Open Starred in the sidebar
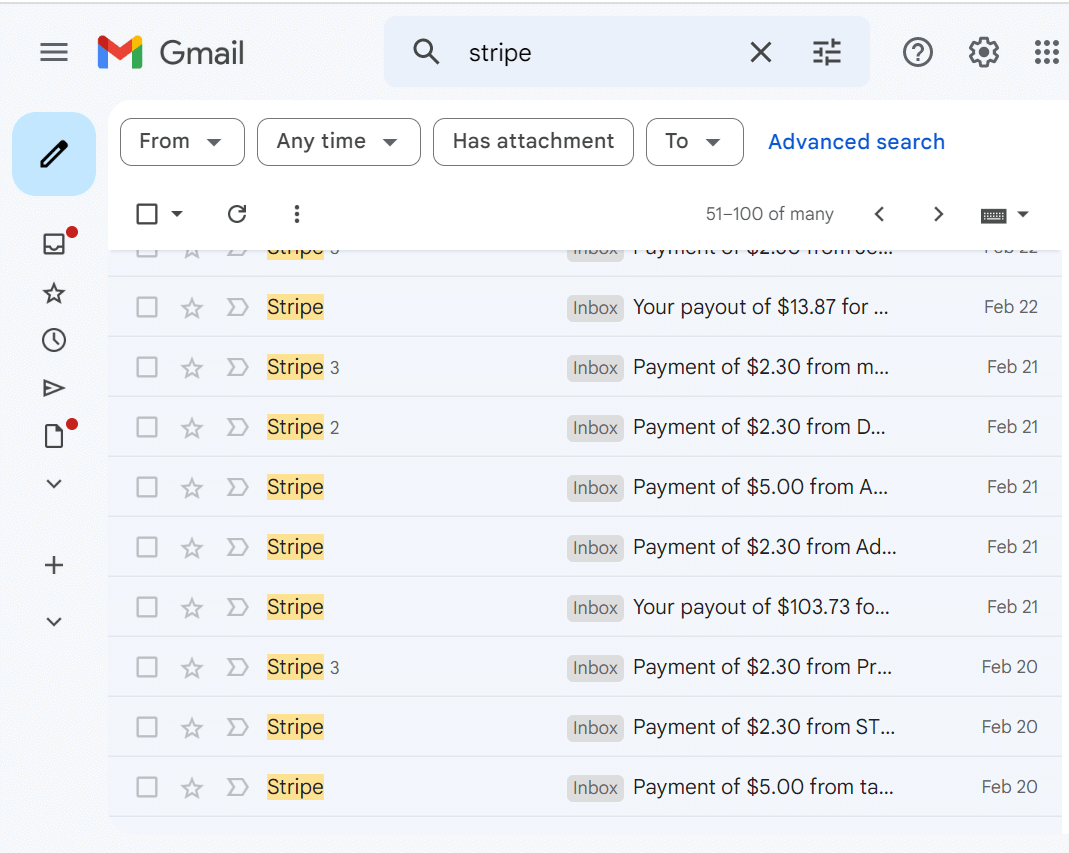The height and width of the screenshot is (853, 1069). (54, 294)
